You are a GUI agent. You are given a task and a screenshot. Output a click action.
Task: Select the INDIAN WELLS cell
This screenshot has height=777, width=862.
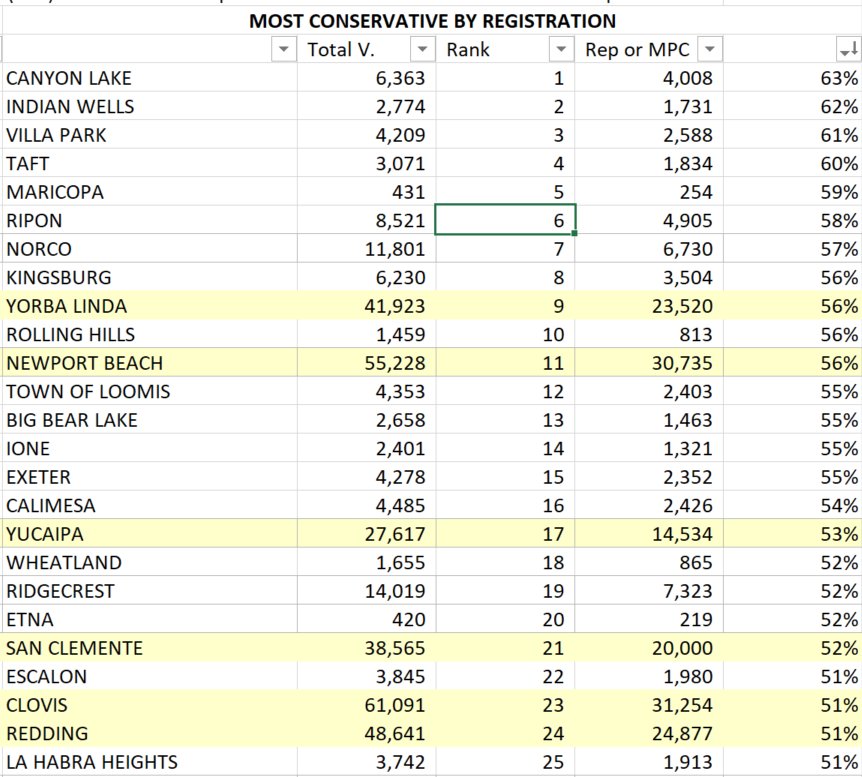[150, 107]
